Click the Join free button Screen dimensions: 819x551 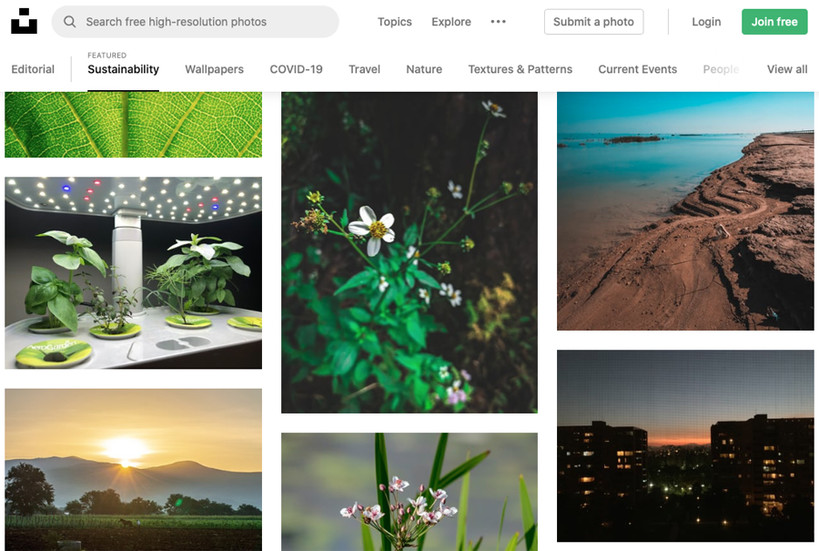point(774,22)
